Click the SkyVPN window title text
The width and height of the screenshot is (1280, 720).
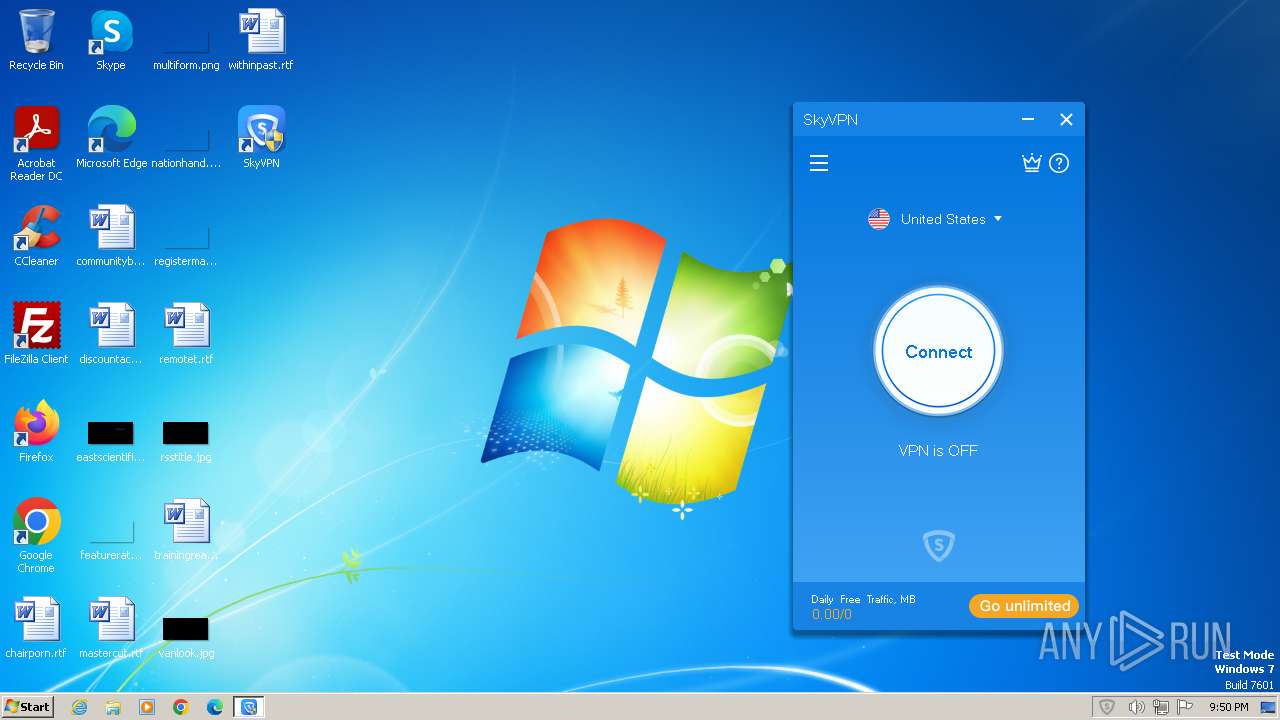click(x=830, y=120)
